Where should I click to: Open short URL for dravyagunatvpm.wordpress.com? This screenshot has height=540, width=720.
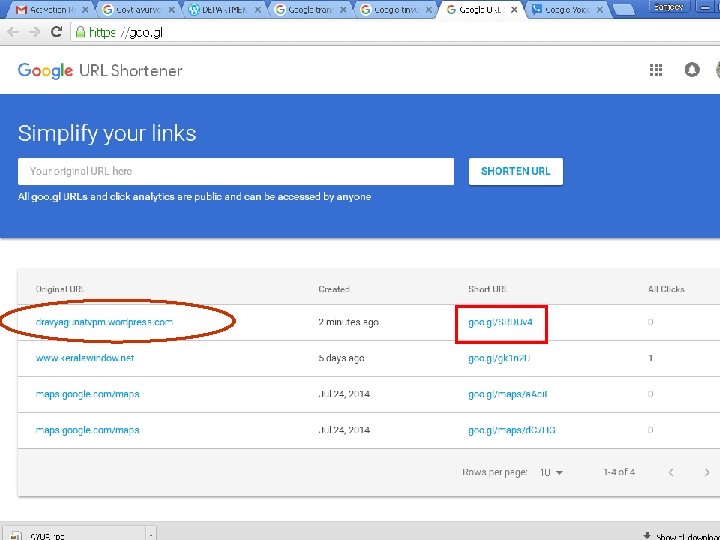[x=500, y=322]
